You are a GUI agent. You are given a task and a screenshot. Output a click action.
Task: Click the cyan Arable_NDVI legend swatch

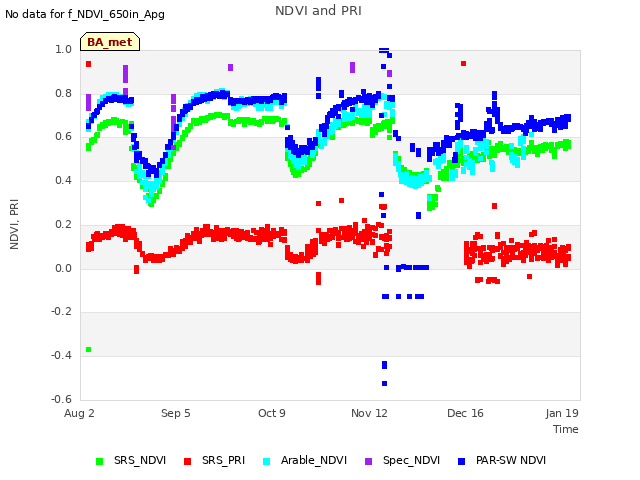pyautogui.click(x=267, y=461)
